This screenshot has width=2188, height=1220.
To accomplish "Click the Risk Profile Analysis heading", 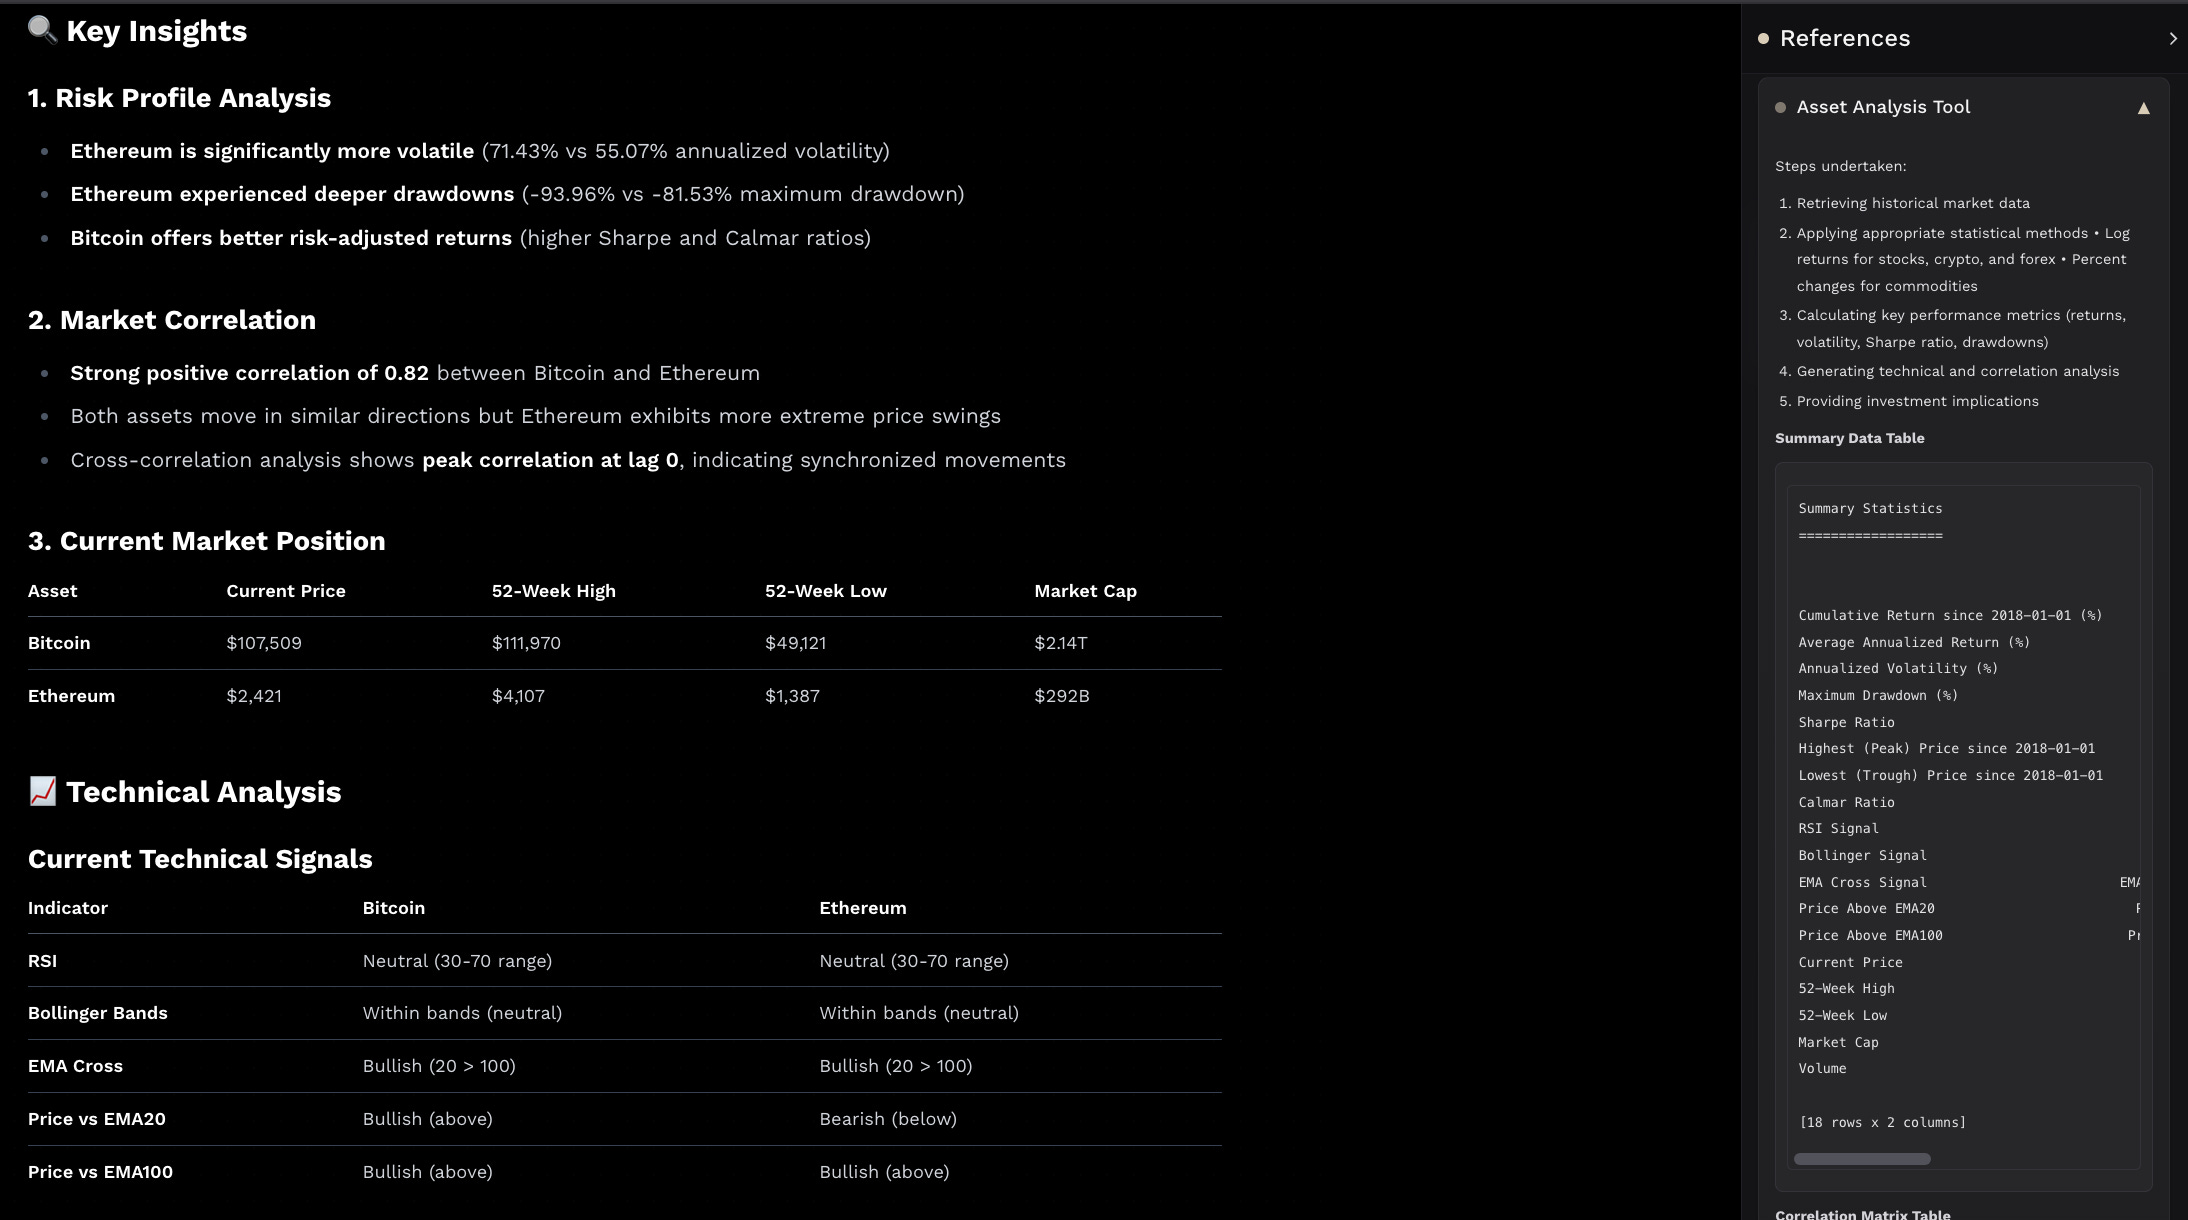I will coord(179,98).
